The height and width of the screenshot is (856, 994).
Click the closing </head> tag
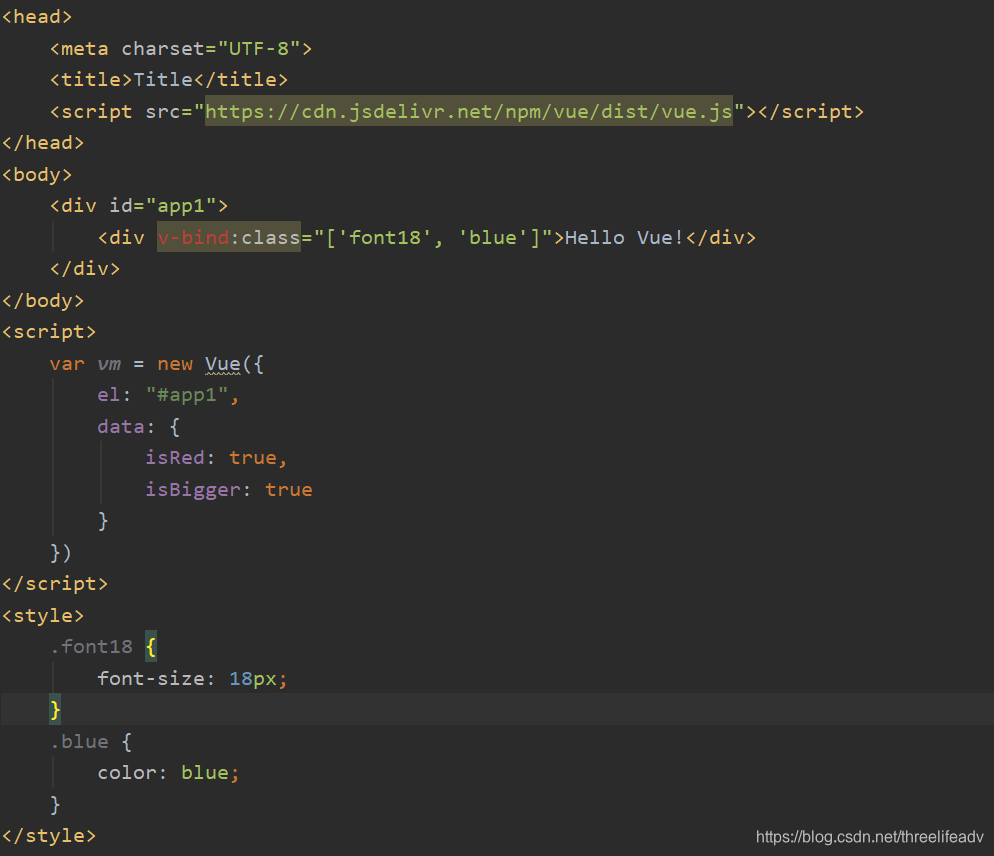click(x=42, y=143)
